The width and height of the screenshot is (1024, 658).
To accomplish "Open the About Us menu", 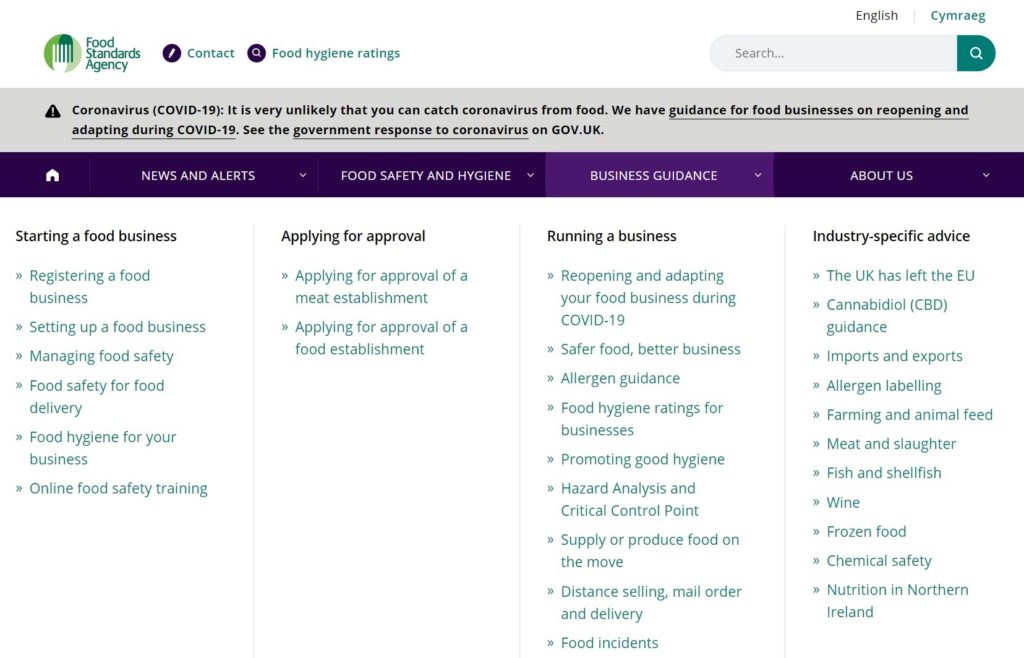I will [x=881, y=175].
